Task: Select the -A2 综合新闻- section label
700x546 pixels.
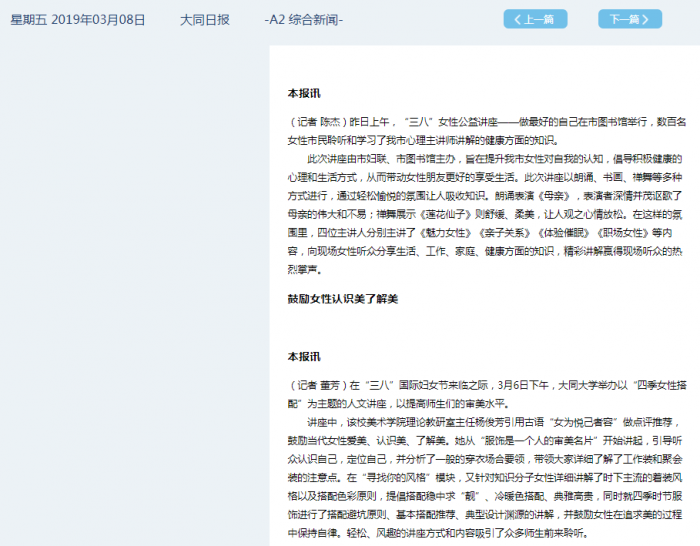Action: (x=304, y=19)
